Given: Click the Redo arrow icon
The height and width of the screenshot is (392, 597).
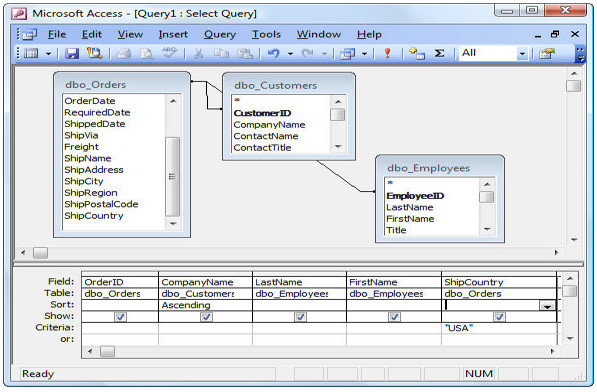Looking at the screenshot, I should click(308, 53).
